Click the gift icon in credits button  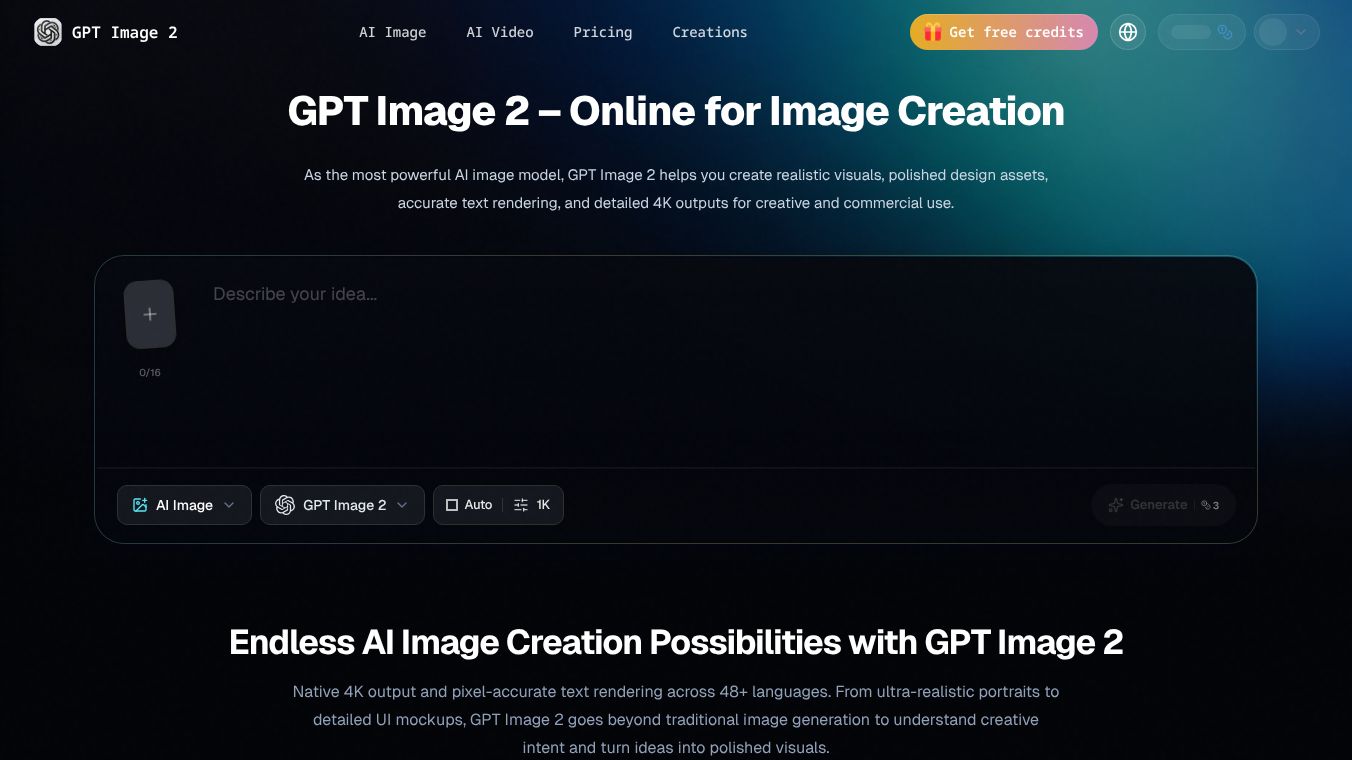click(x=933, y=32)
